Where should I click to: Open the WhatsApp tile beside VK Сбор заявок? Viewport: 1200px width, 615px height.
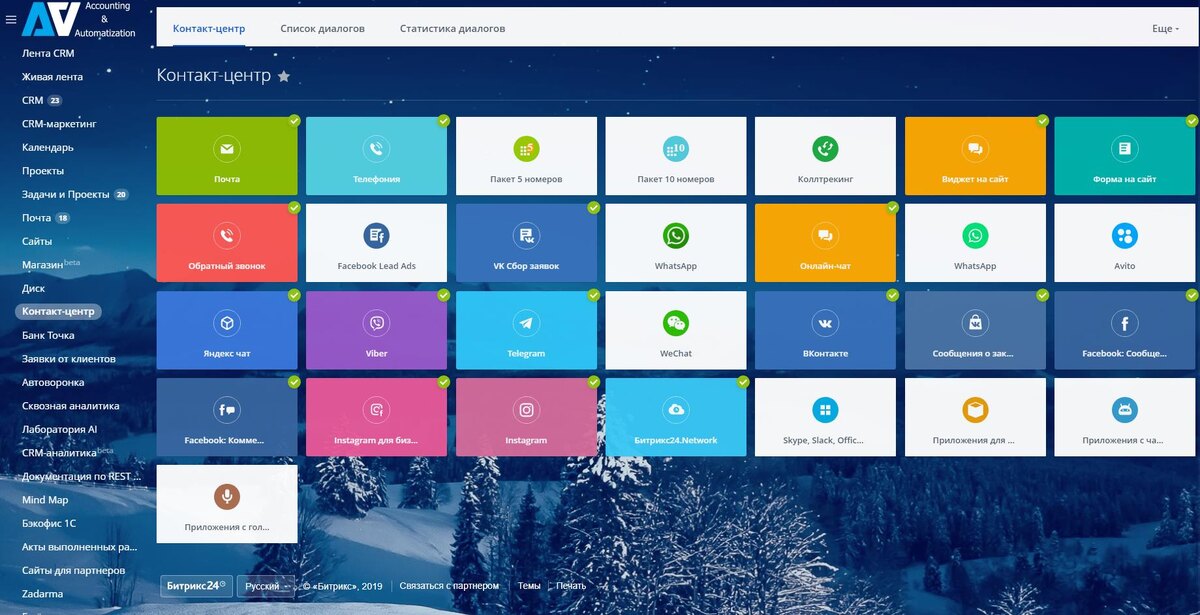(x=676, y=243)
